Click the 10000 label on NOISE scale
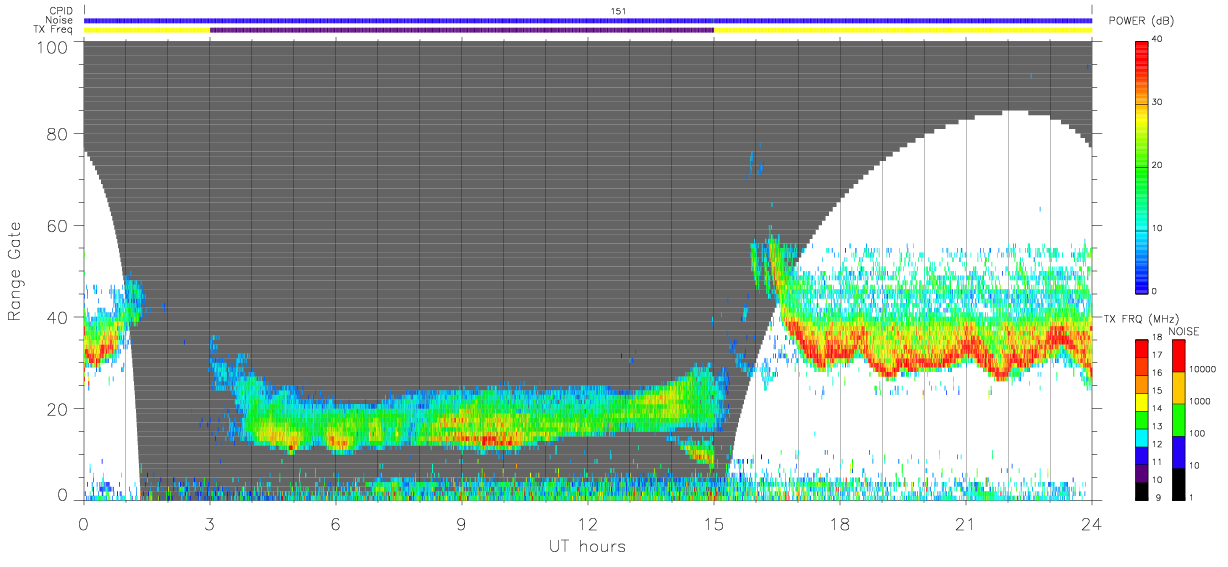The width and height of the screenshot is (1228, 567). [x=1203, y=371]
